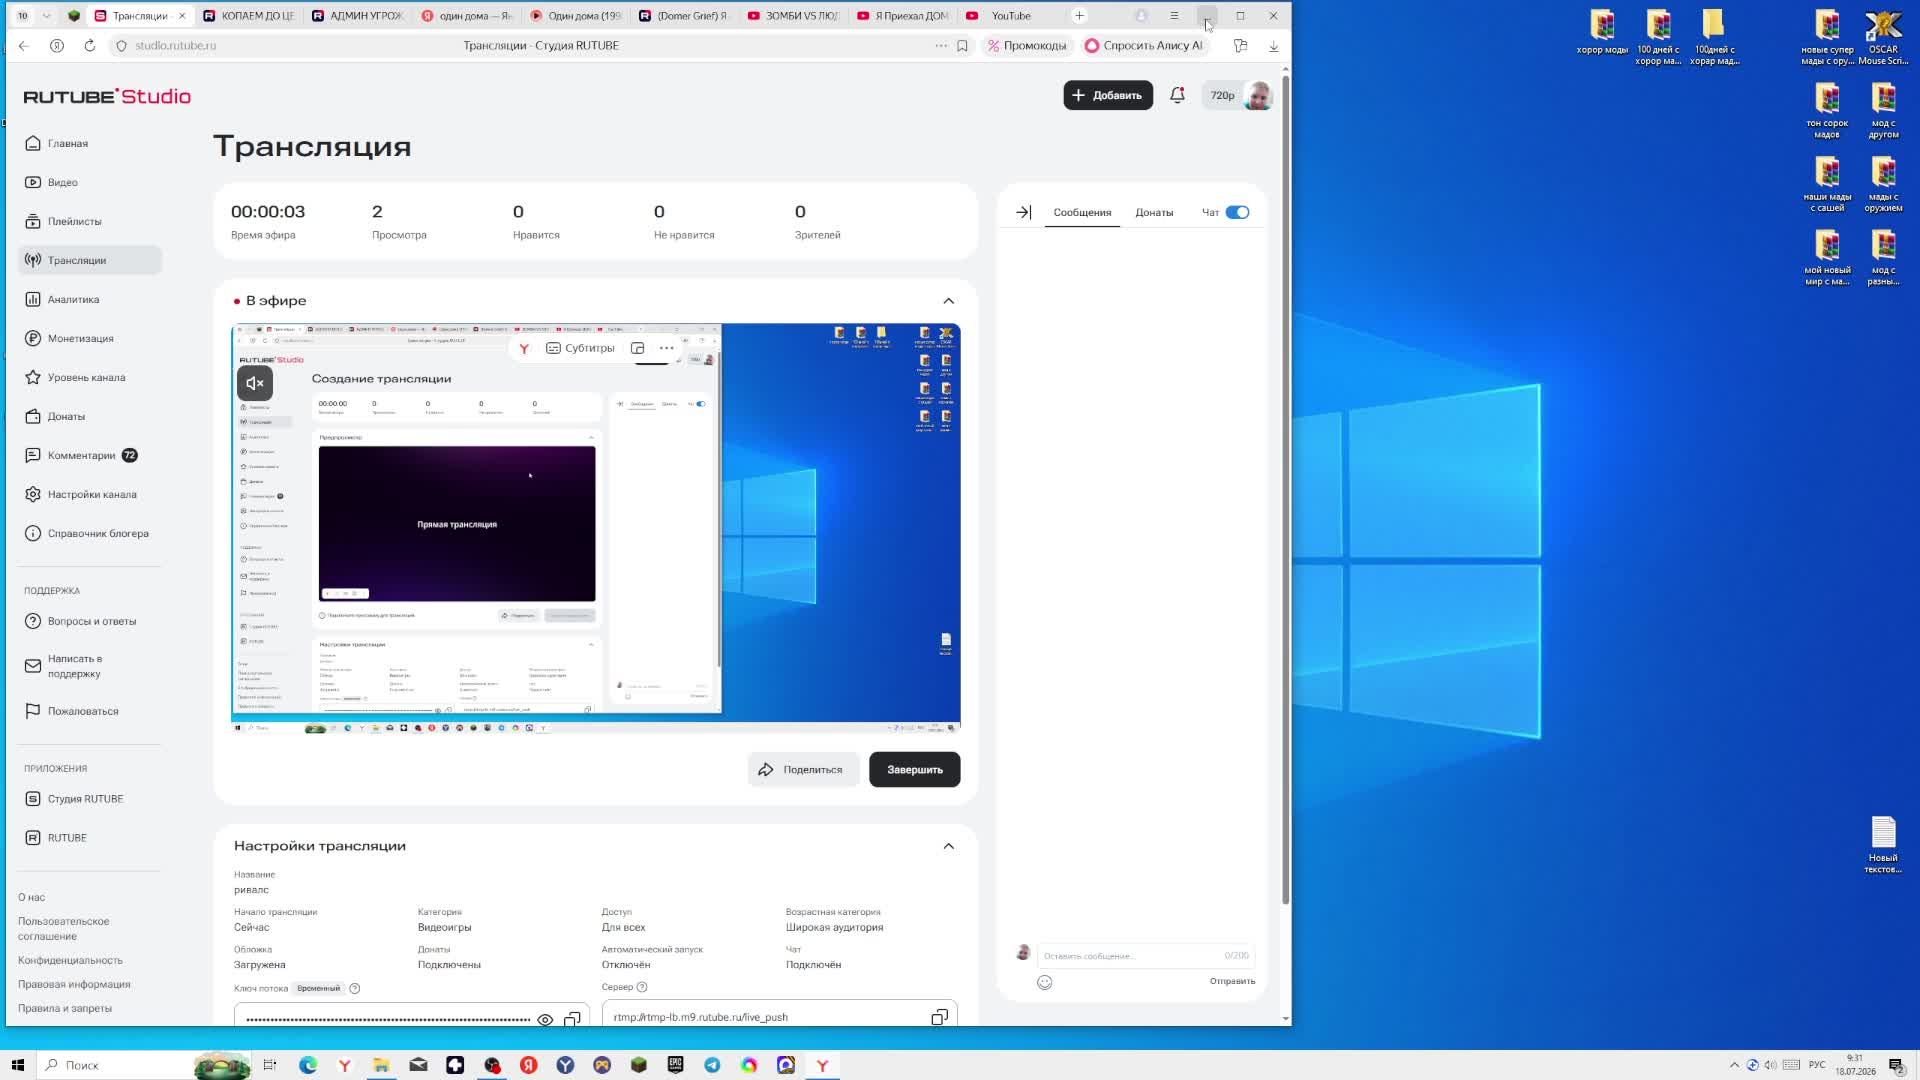Screen dimensions: 1920x1080
Task: Open the 'Правила и запреты' link
Action: coord(65,1008)
